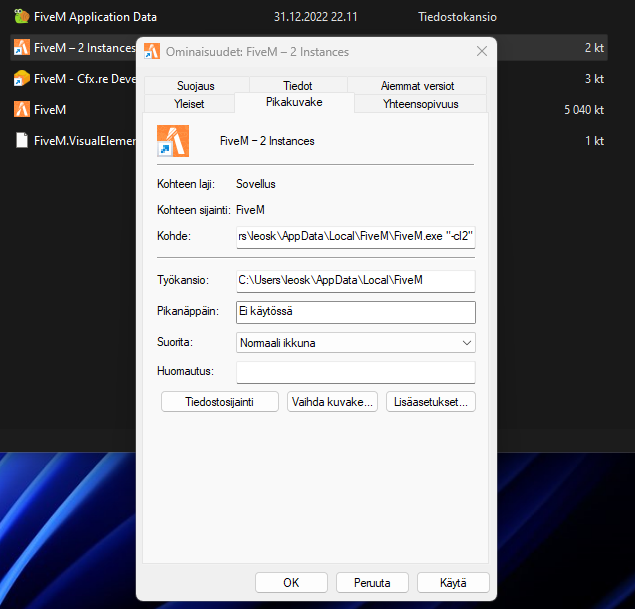635x609 pixels.
Task: Open the Suorita window mode dropdown
Action: tap(355, 343)
